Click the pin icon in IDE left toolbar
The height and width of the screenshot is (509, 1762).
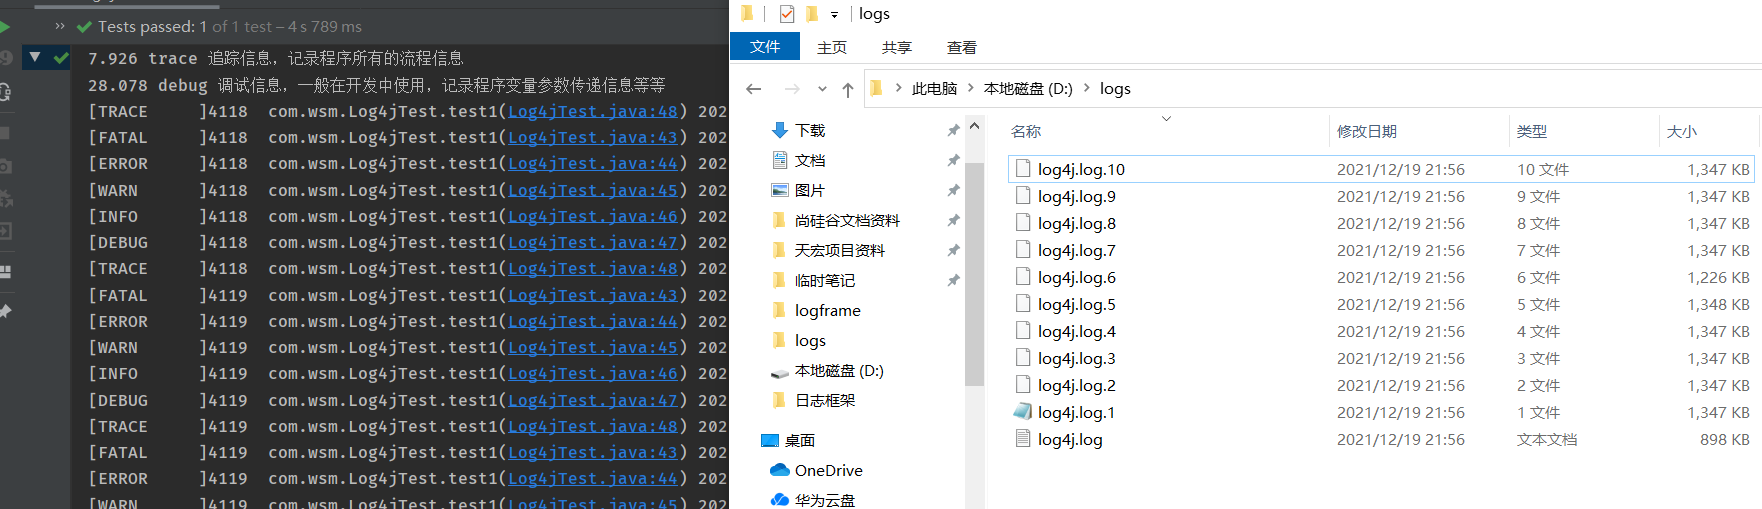(6, 312)
